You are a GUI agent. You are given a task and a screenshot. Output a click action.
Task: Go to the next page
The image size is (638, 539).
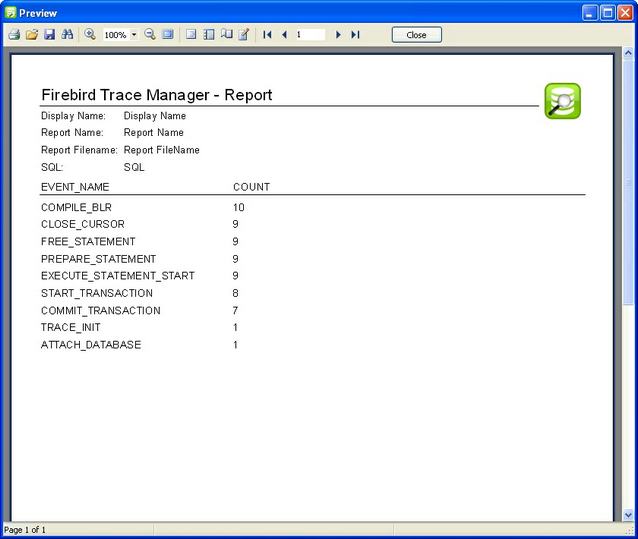click(338, 35)
